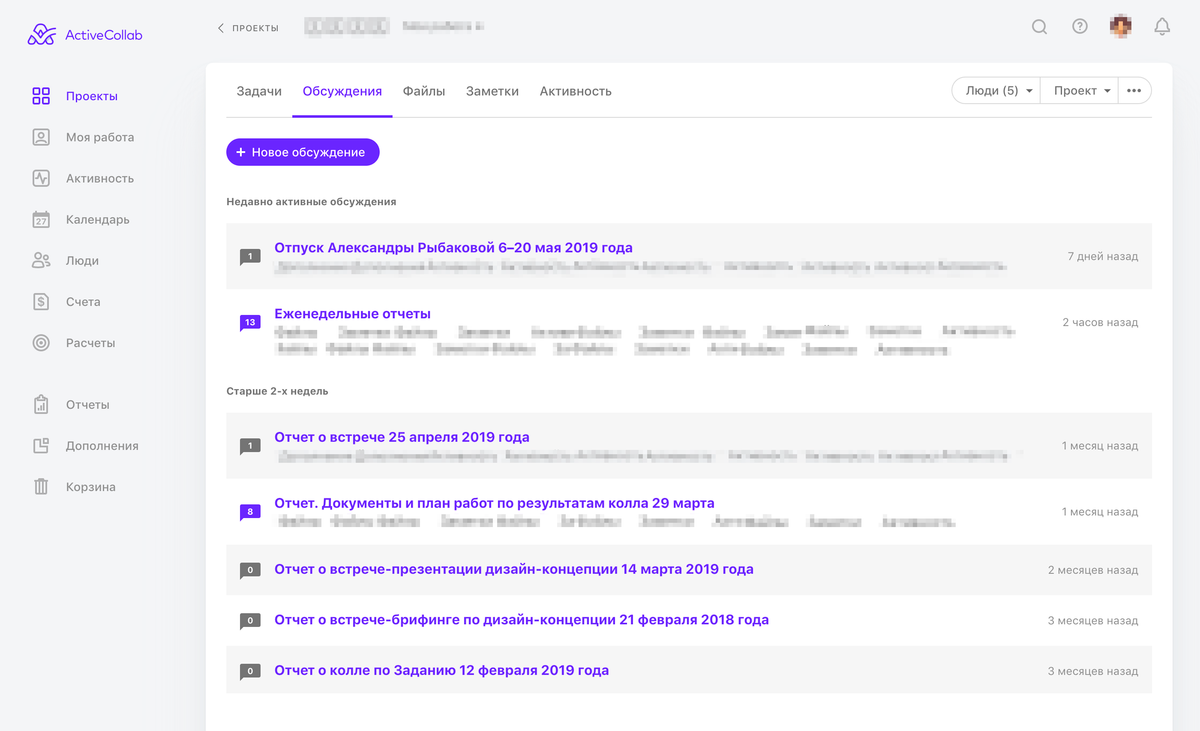Viewport: 1200px width, 731px height.
Task: Expand the Проект dropdown
Action: click(x=1079, y=90)
